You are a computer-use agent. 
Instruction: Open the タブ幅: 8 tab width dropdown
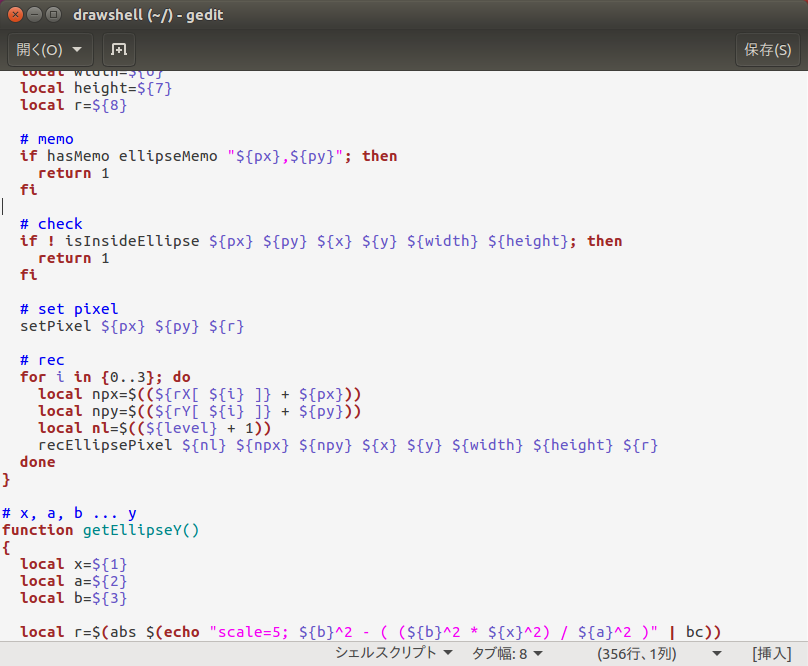tap(506, 652)
